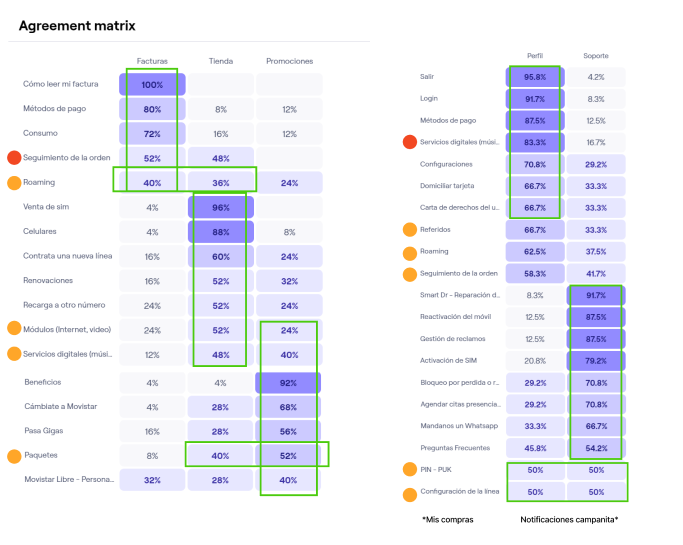Image resolution: width=683 pixels, height=545 pixels.
Task: Click the Facturas column header
Action: pos(152,61)
